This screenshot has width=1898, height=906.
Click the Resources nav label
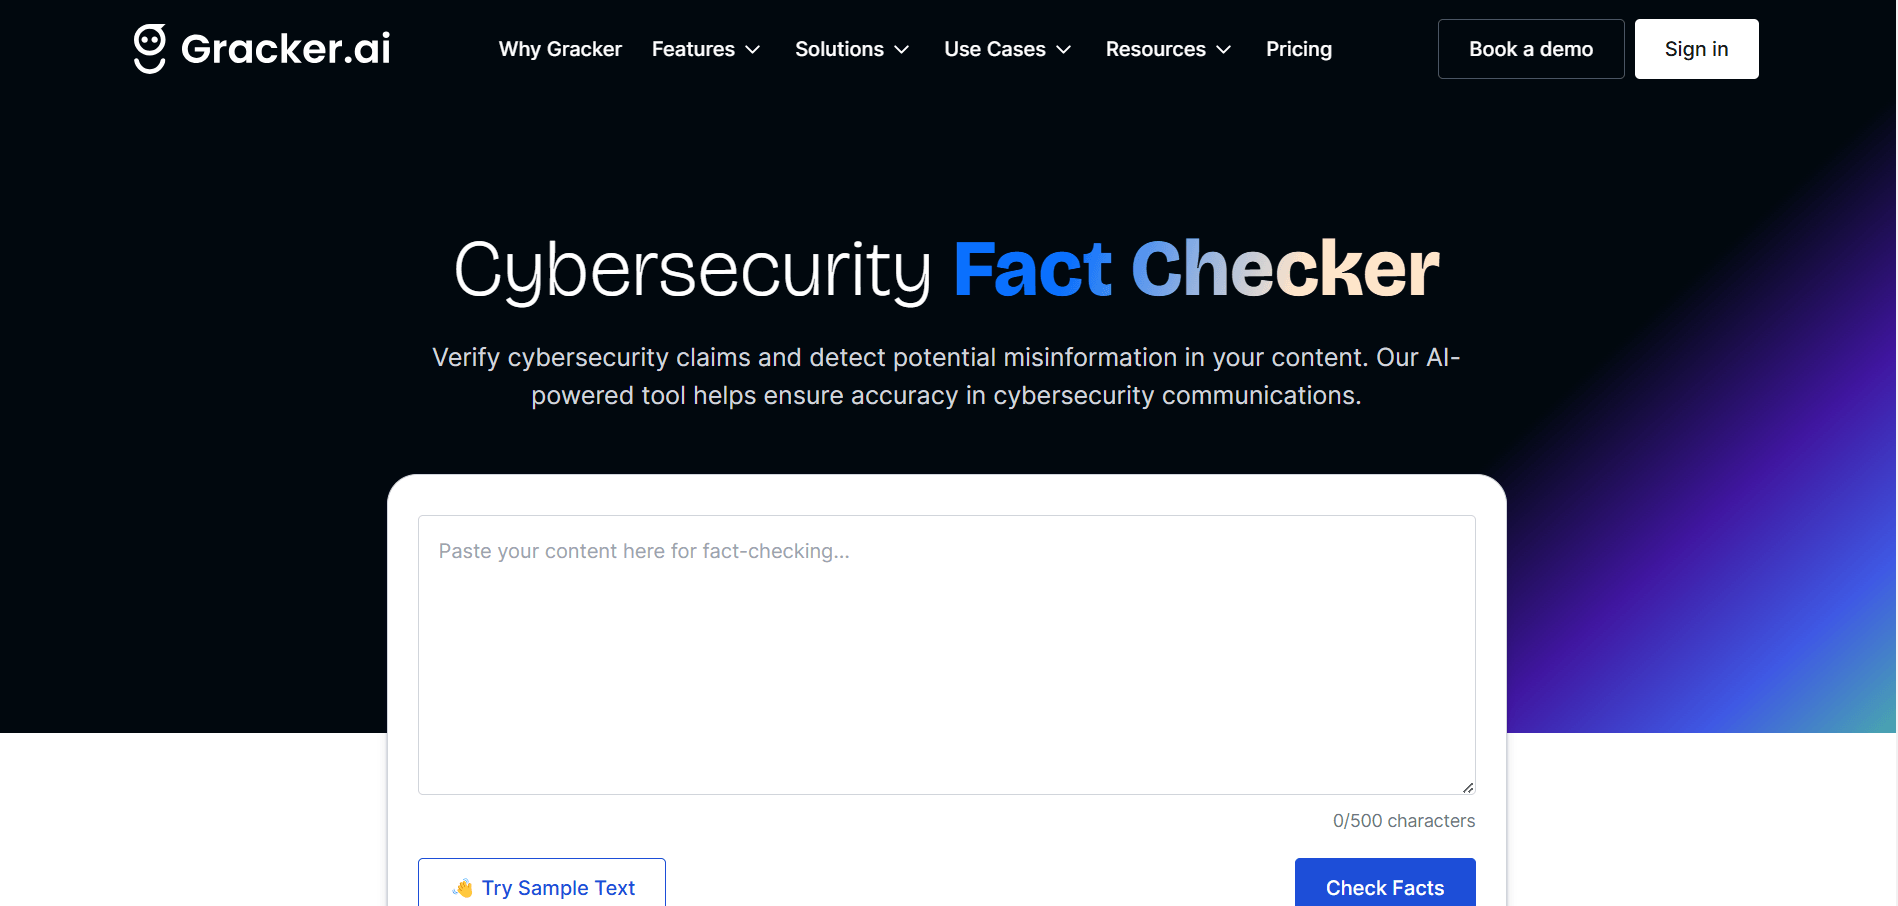(1155, 49)
